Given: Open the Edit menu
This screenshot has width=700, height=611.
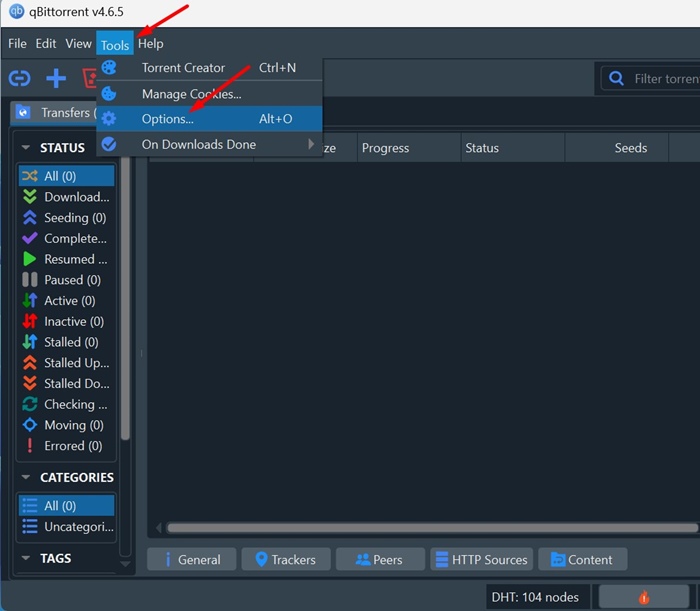Looking at the screenshot, I should pyautogui.click(x=46, y=43).
